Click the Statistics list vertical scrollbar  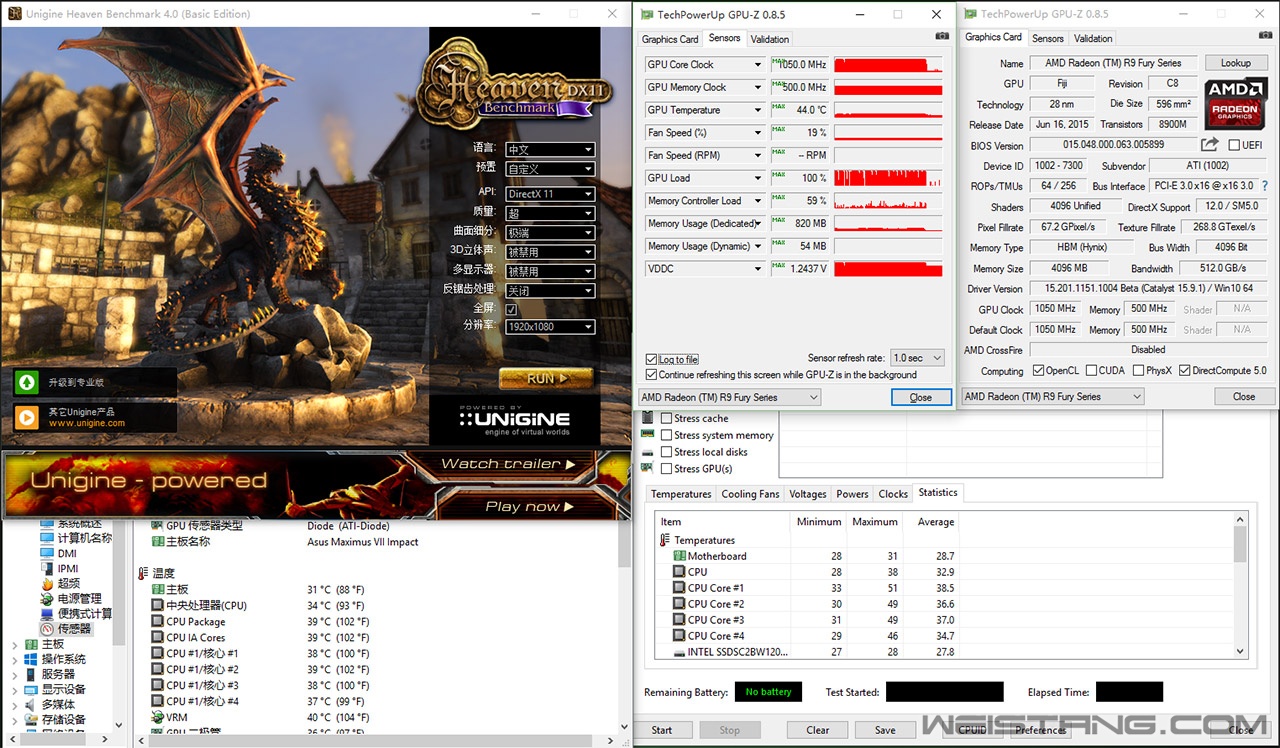(1240, 587)
